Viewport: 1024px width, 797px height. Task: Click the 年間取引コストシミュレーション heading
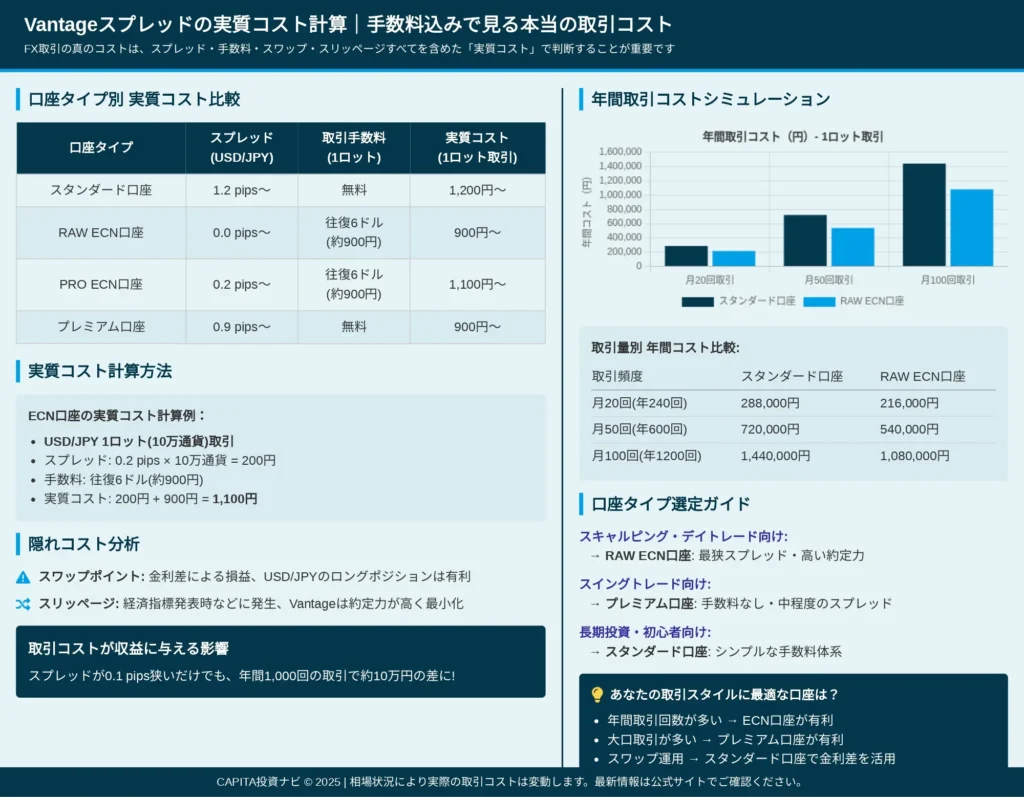(711, 99)
